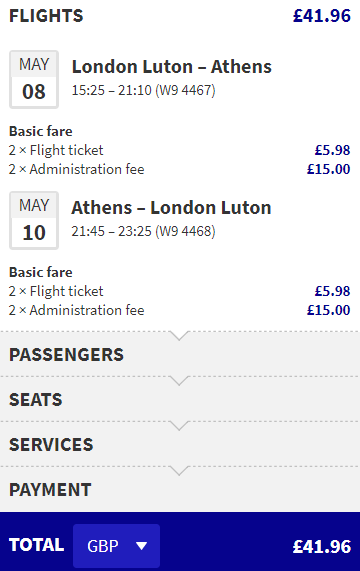Viewport: 360px width, 571px height.
Task: Click the chevron notch above PASSENGERS
Action: point(179,335)
